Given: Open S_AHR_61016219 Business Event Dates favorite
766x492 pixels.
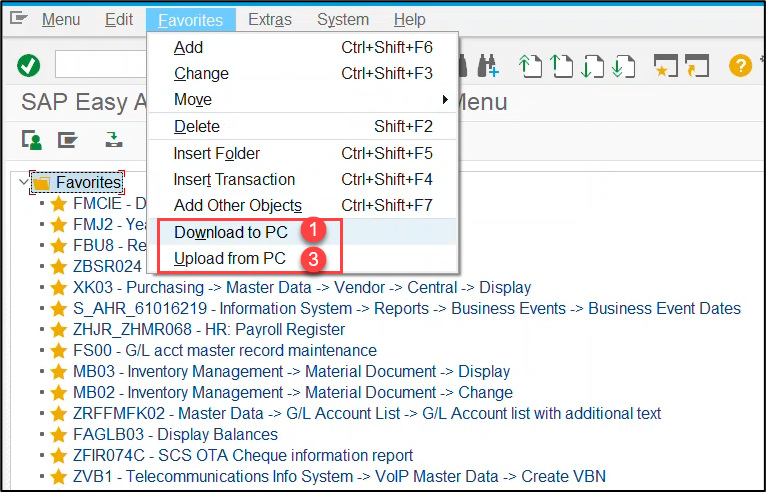Looking at the screenshot, I should (407, 308).
